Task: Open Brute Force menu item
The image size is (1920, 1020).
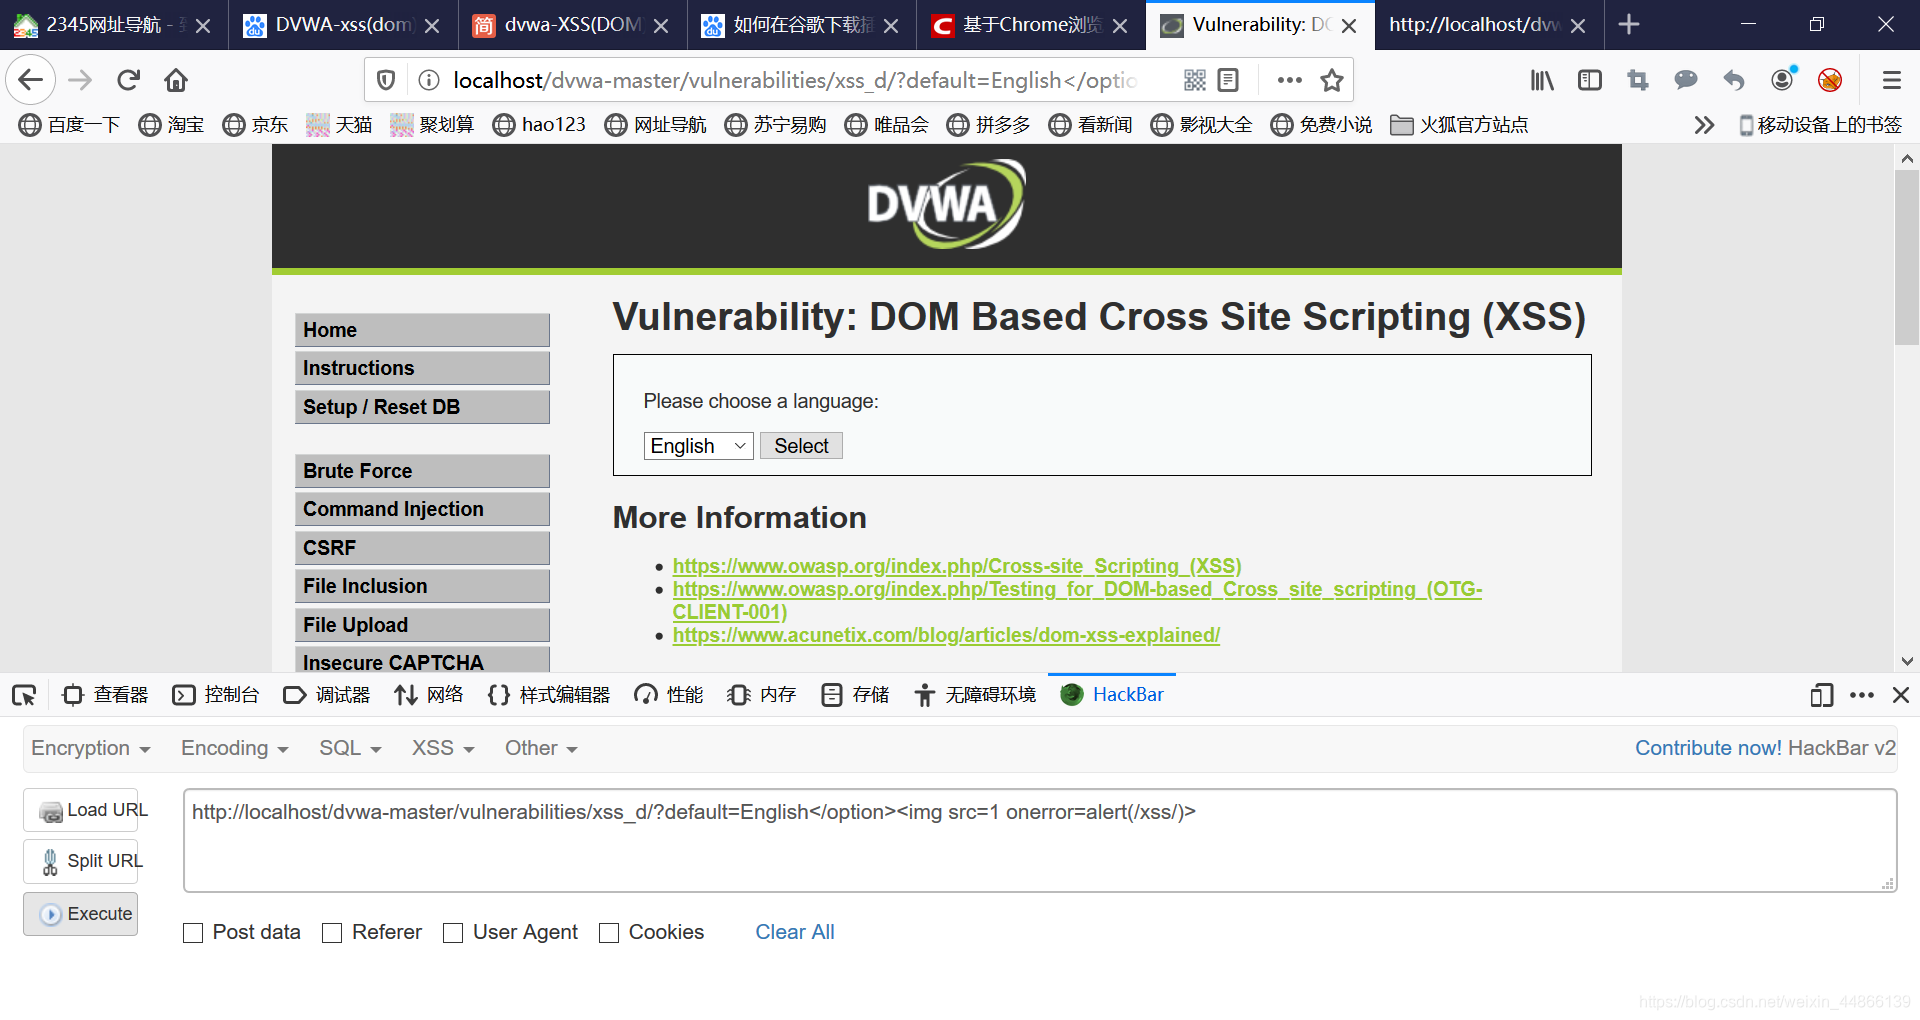Action: [x=422, y=471]
